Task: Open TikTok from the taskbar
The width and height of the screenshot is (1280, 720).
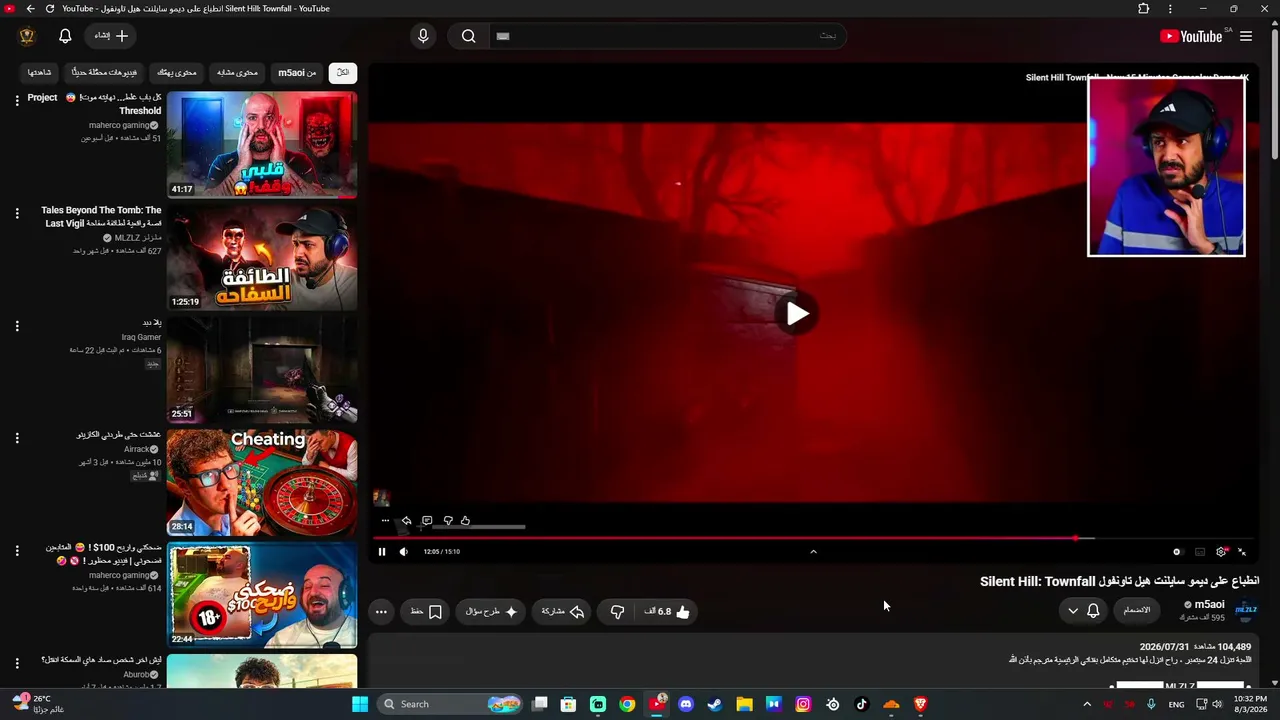Action: (862, 704)
